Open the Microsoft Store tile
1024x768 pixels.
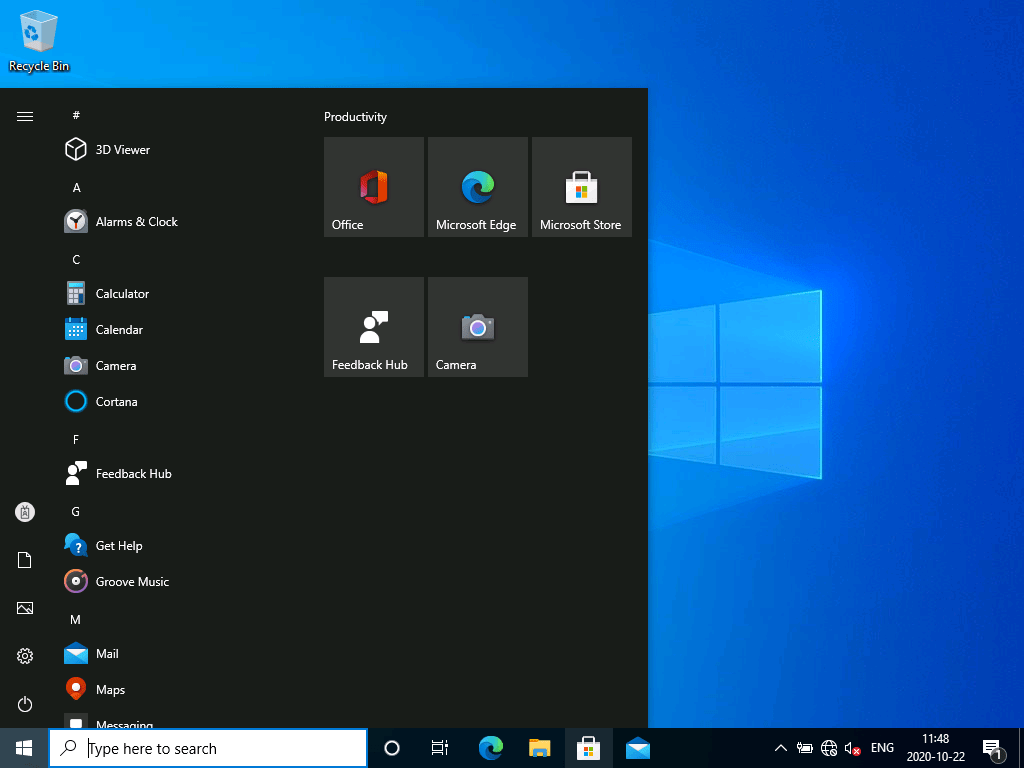point(581,187)
